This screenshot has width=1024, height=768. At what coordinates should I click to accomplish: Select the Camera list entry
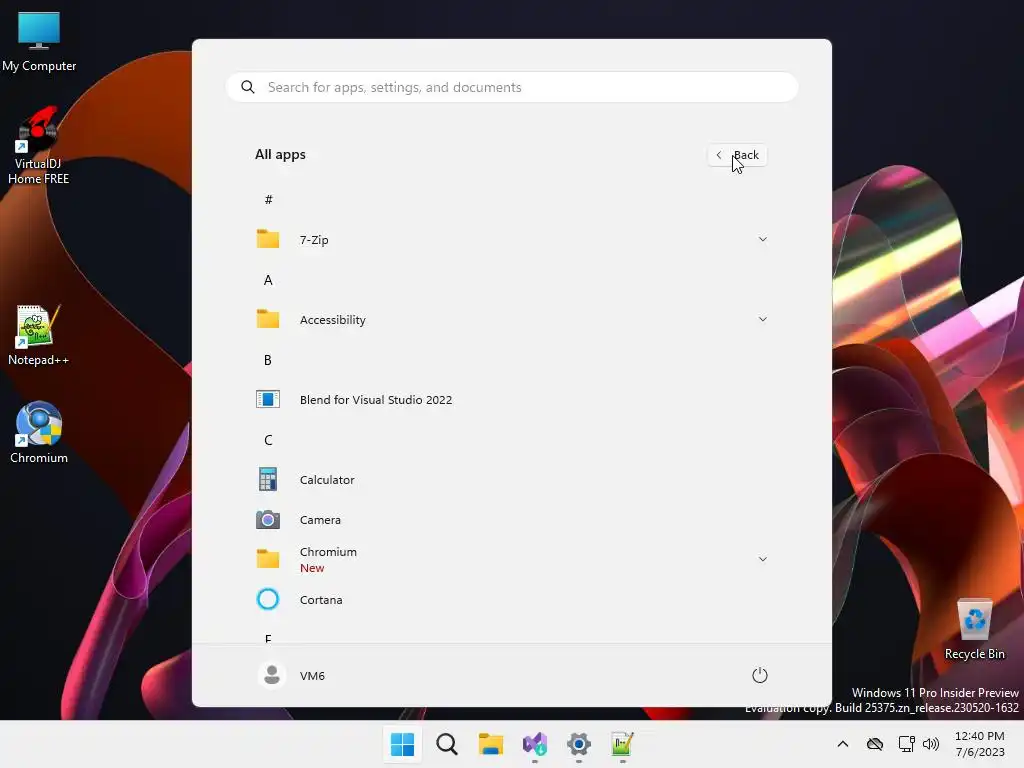512,520
